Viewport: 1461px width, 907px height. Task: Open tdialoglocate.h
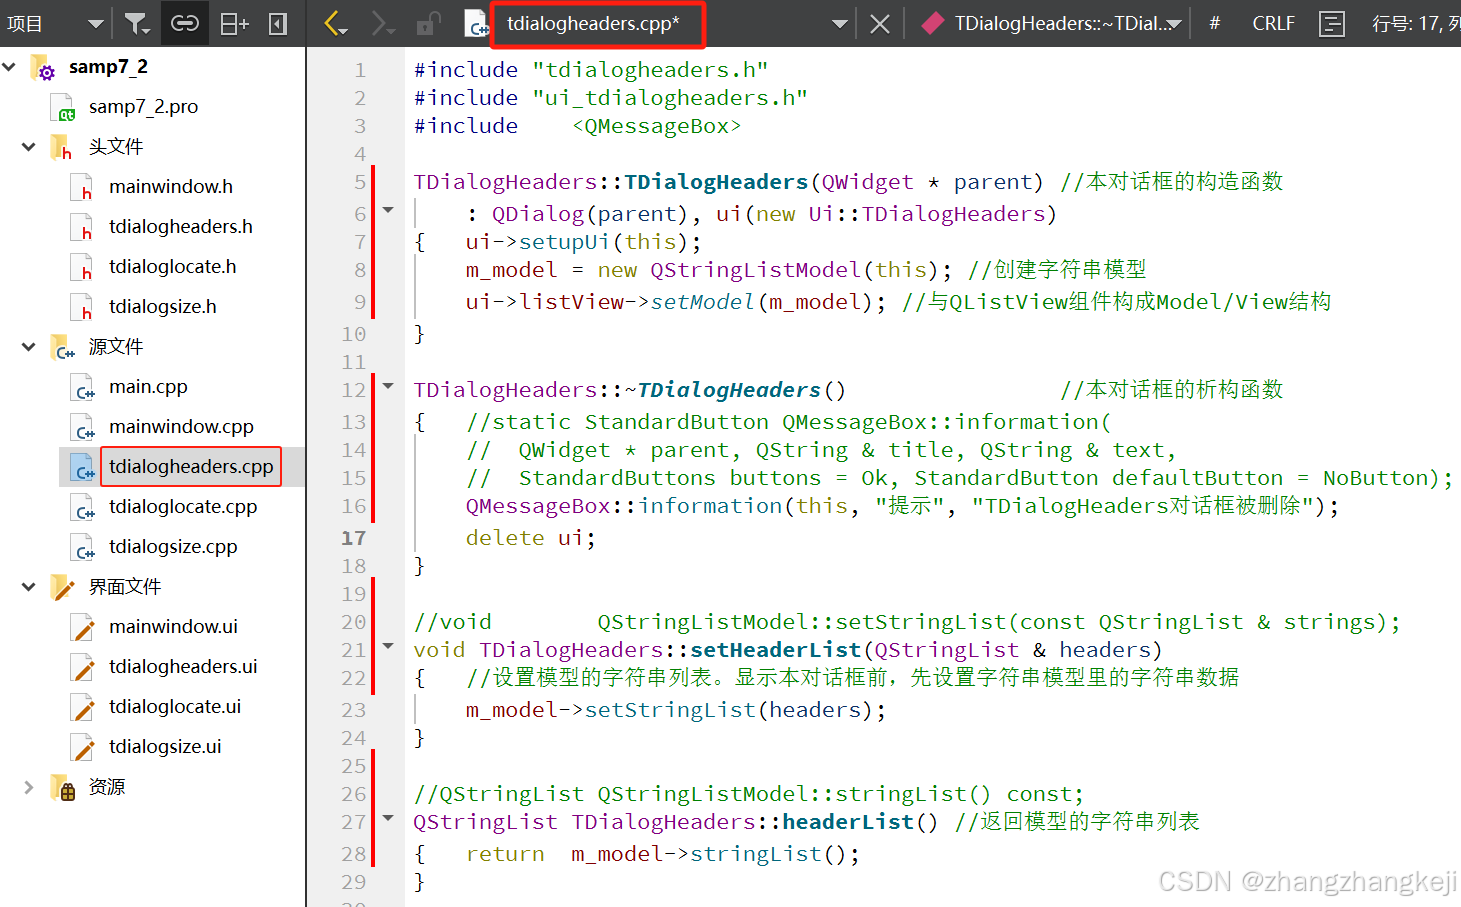click(173, 267)
